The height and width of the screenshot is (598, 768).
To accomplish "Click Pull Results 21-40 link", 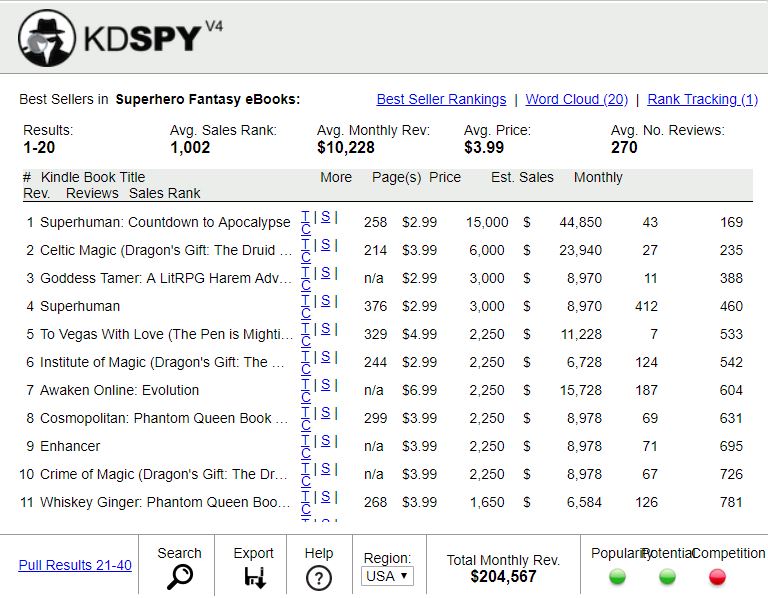I will click(75, 565).
